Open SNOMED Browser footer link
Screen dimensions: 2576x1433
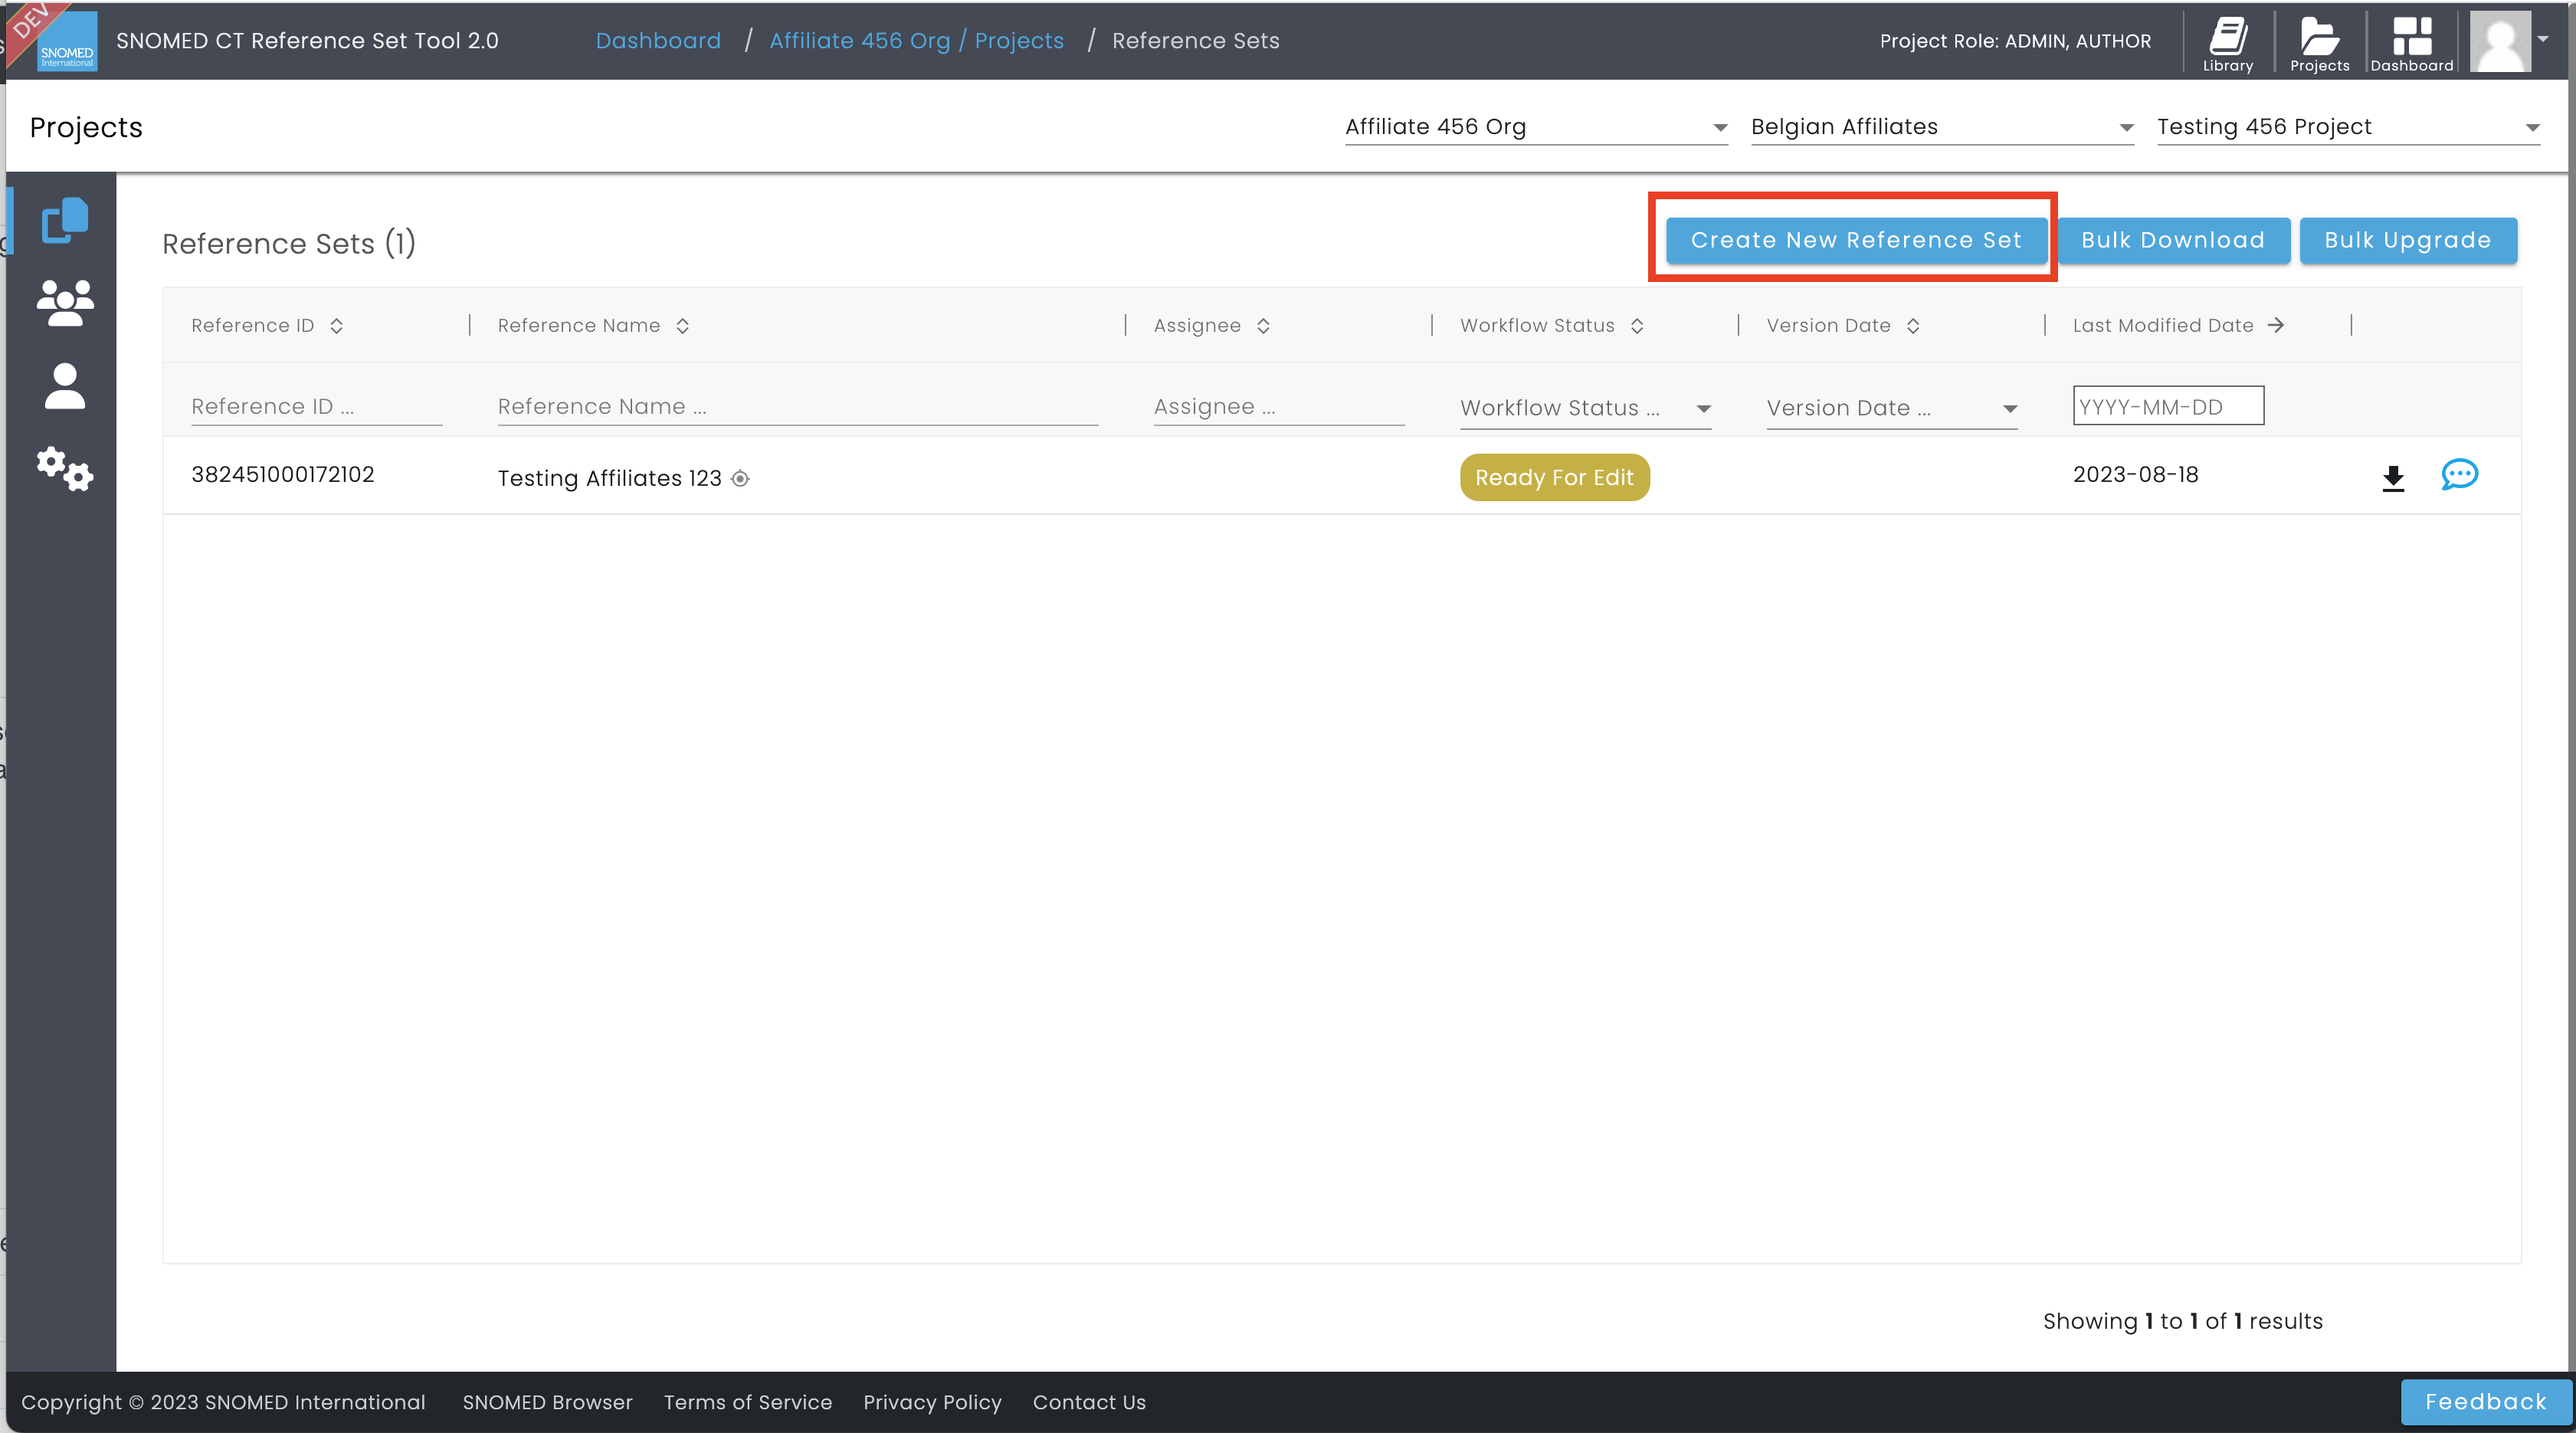tap(547, 1402)
